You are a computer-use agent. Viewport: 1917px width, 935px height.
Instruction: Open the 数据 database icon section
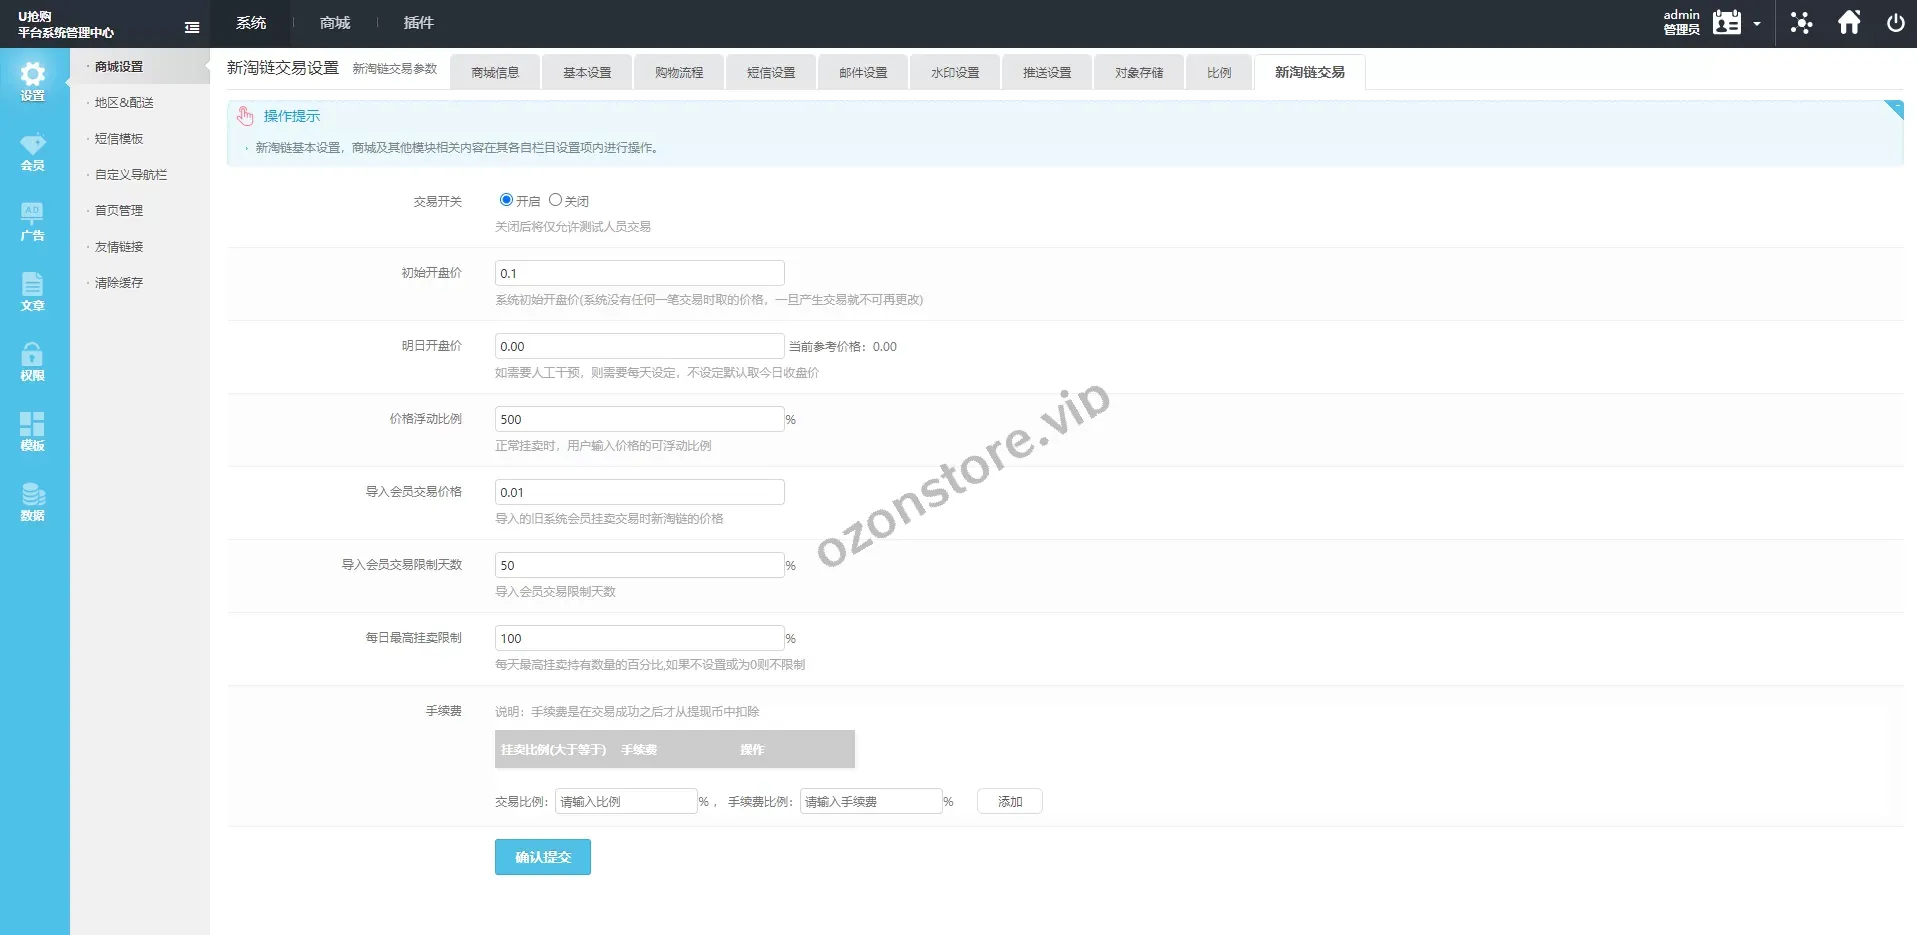pos(33,501)
